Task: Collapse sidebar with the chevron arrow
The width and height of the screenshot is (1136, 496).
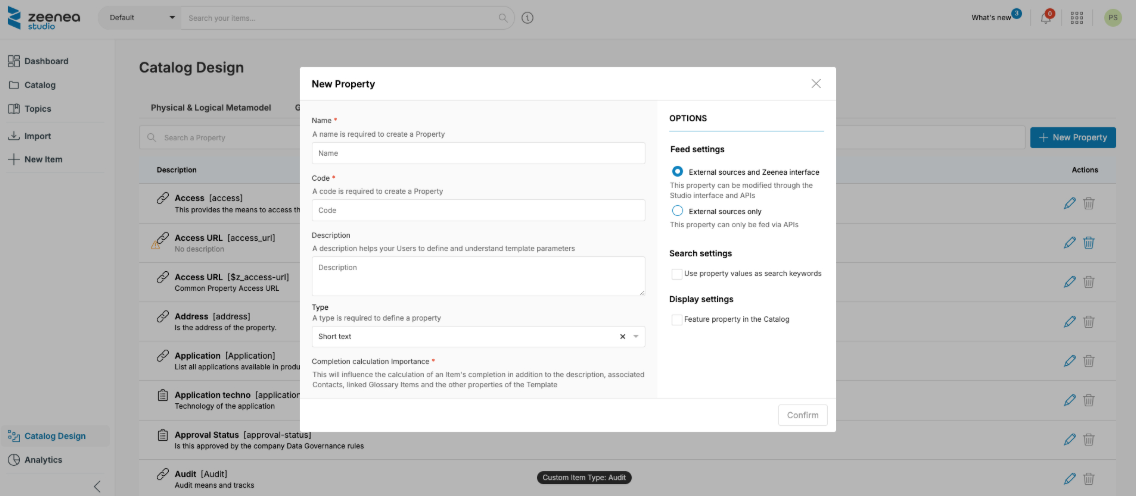Action: 97,486
